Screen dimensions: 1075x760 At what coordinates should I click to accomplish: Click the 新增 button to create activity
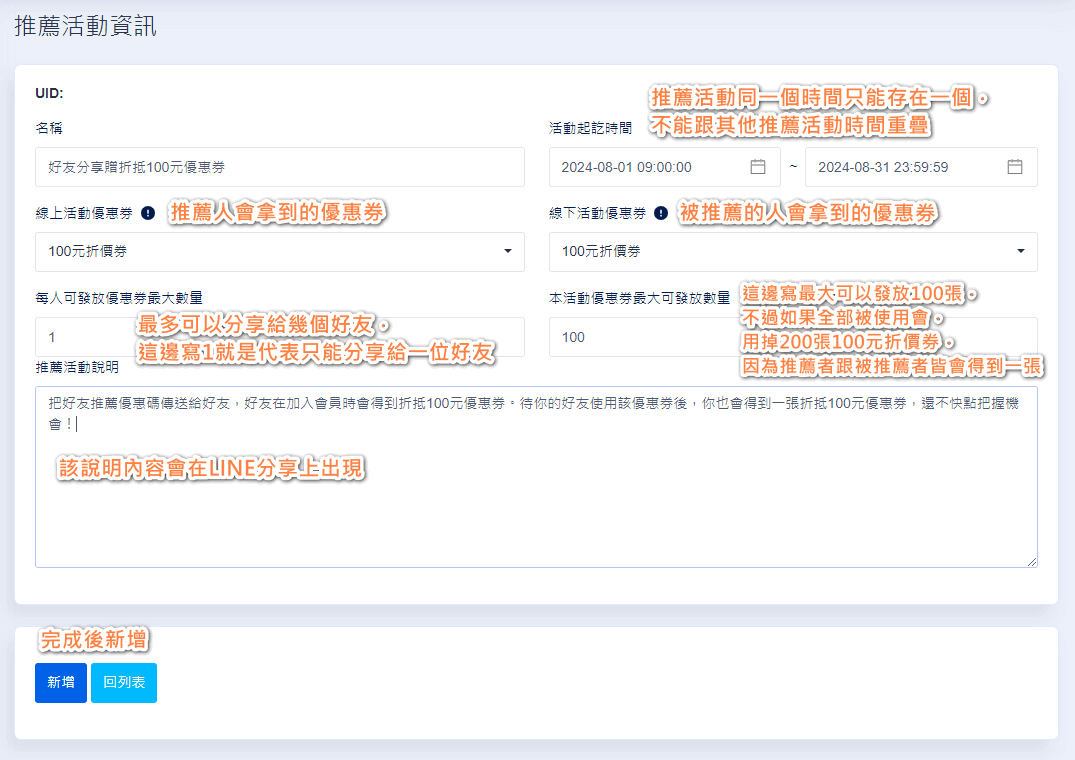click(x=60, y=683)
